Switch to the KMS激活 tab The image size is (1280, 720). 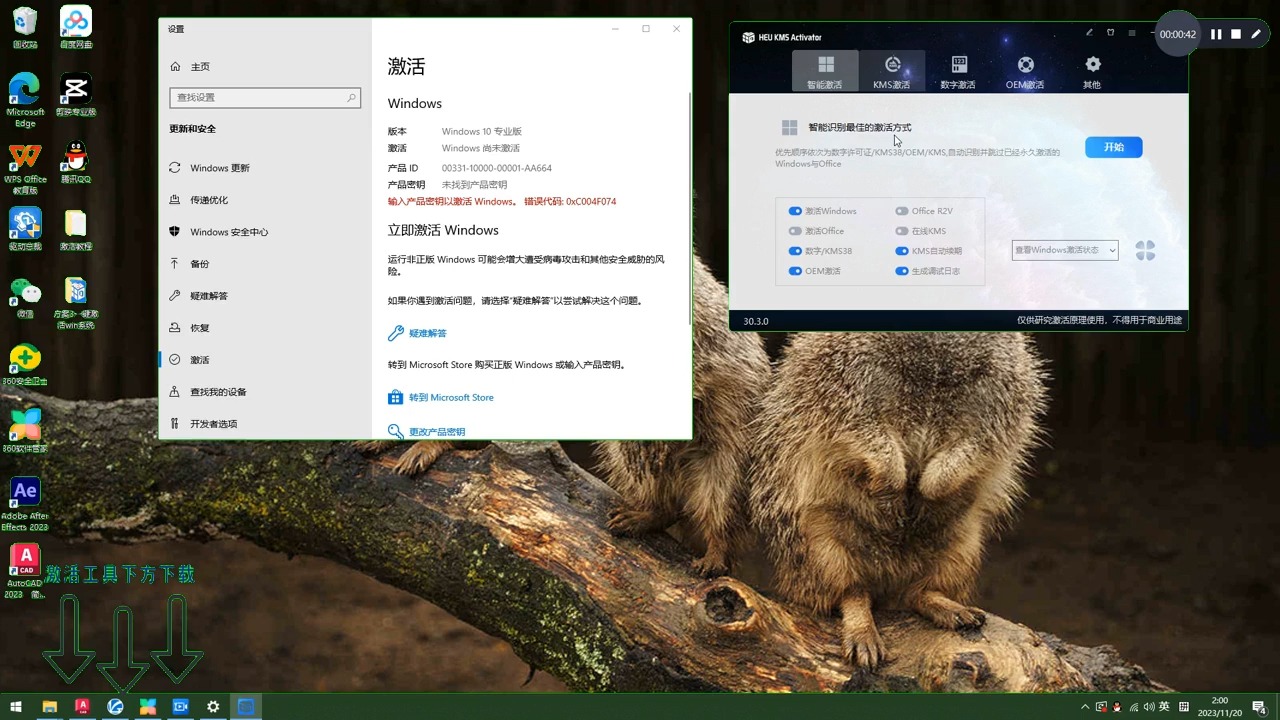[892, 71]
